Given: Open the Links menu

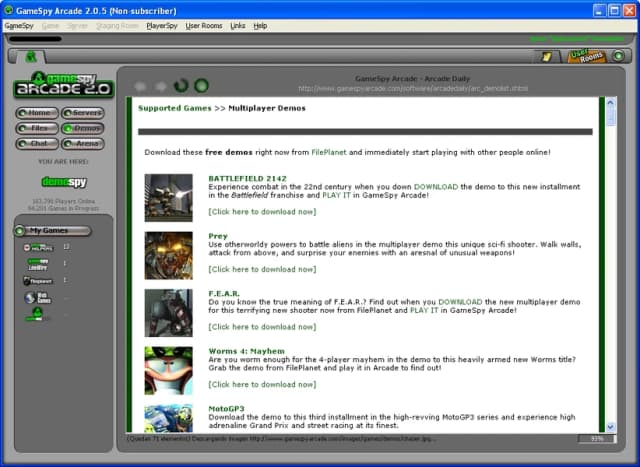Looking at the screenshot, I should (238, 26).
